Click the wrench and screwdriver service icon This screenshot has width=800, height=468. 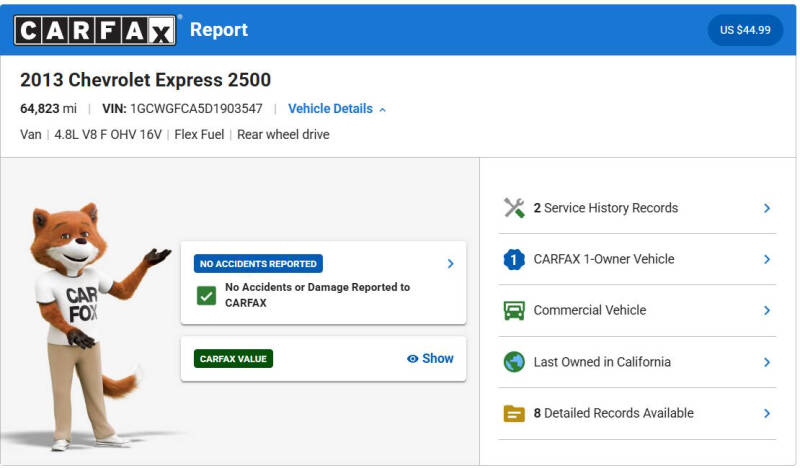pos(514,208)
